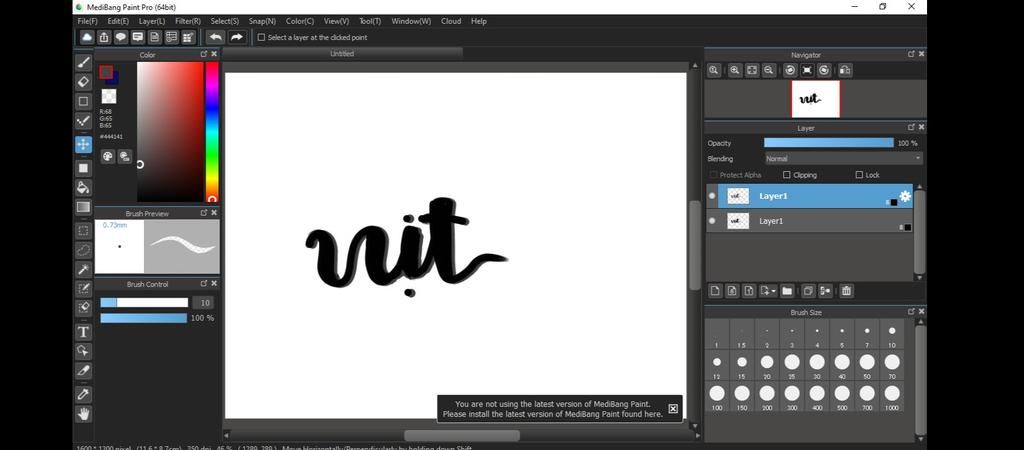The image size is (1024, 450).
Task: Choose brush size 10 preset
Action: 891,335
